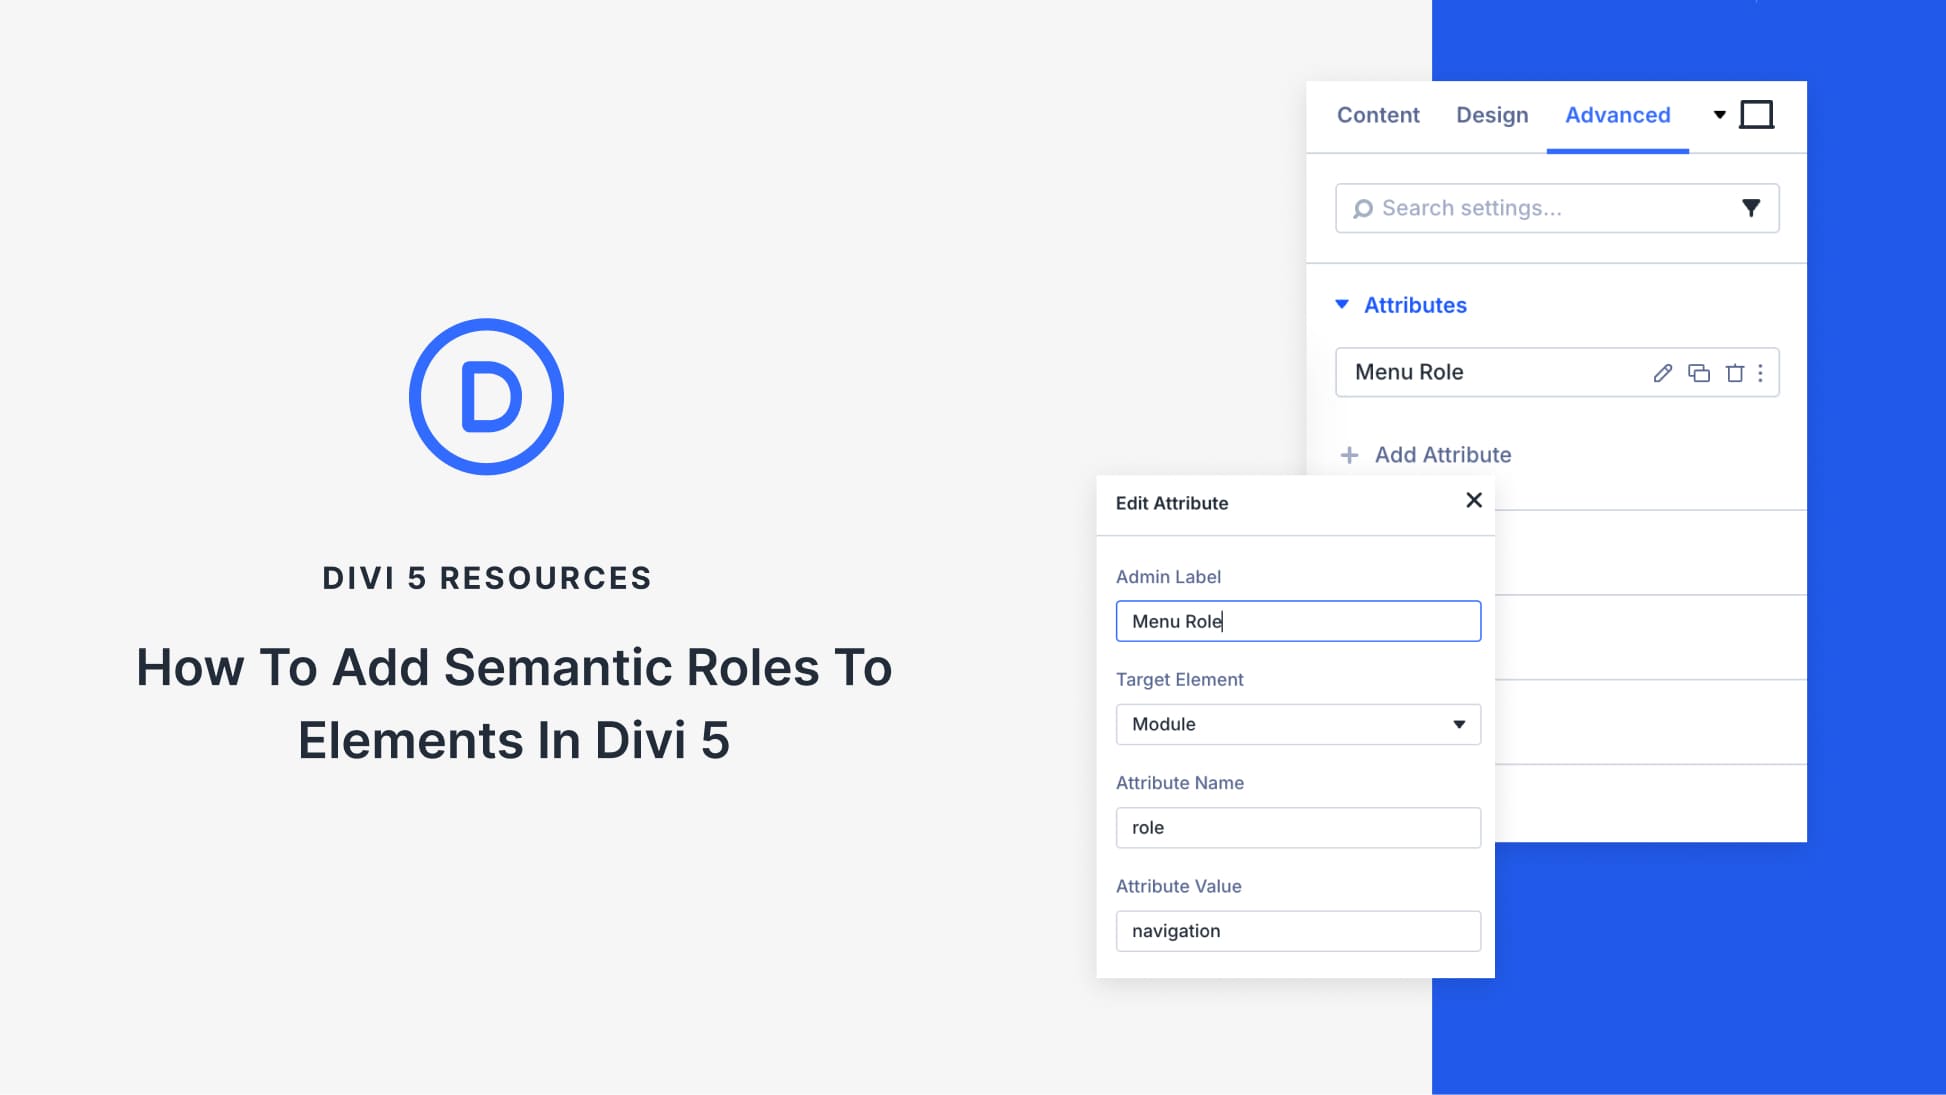Edit the Menu Role attribute via pencil icon

point(1662,373)
